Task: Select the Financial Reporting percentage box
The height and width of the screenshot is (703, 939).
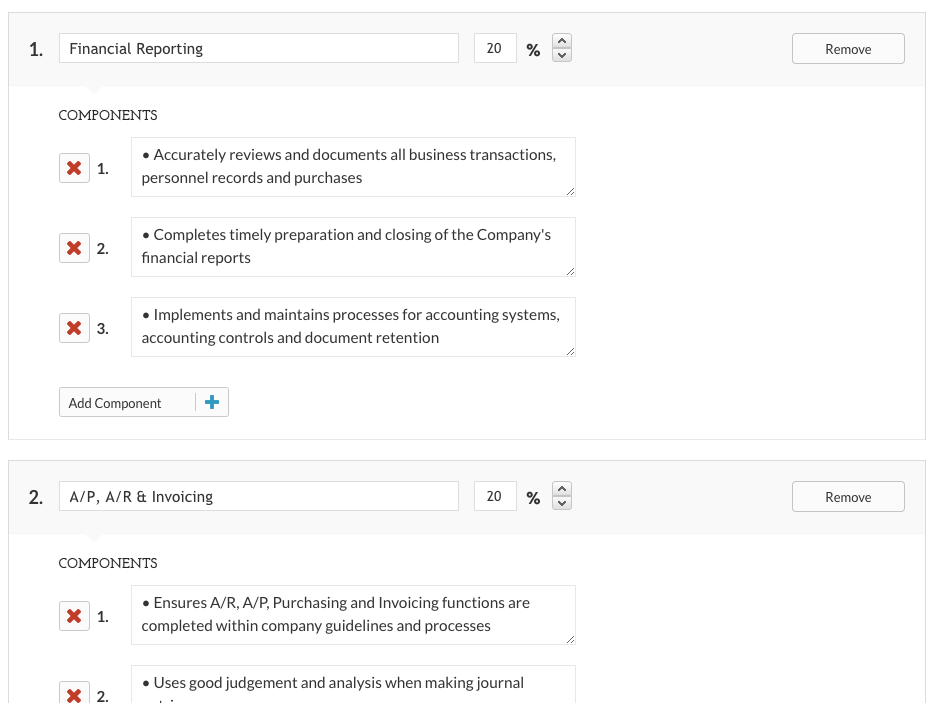Action: pyautogui.click(x=494, y=47)
